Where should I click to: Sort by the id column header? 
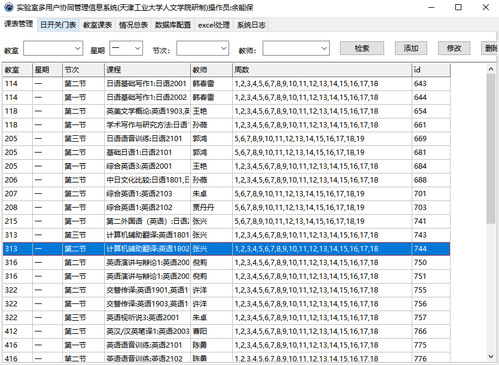pos(431,70)
